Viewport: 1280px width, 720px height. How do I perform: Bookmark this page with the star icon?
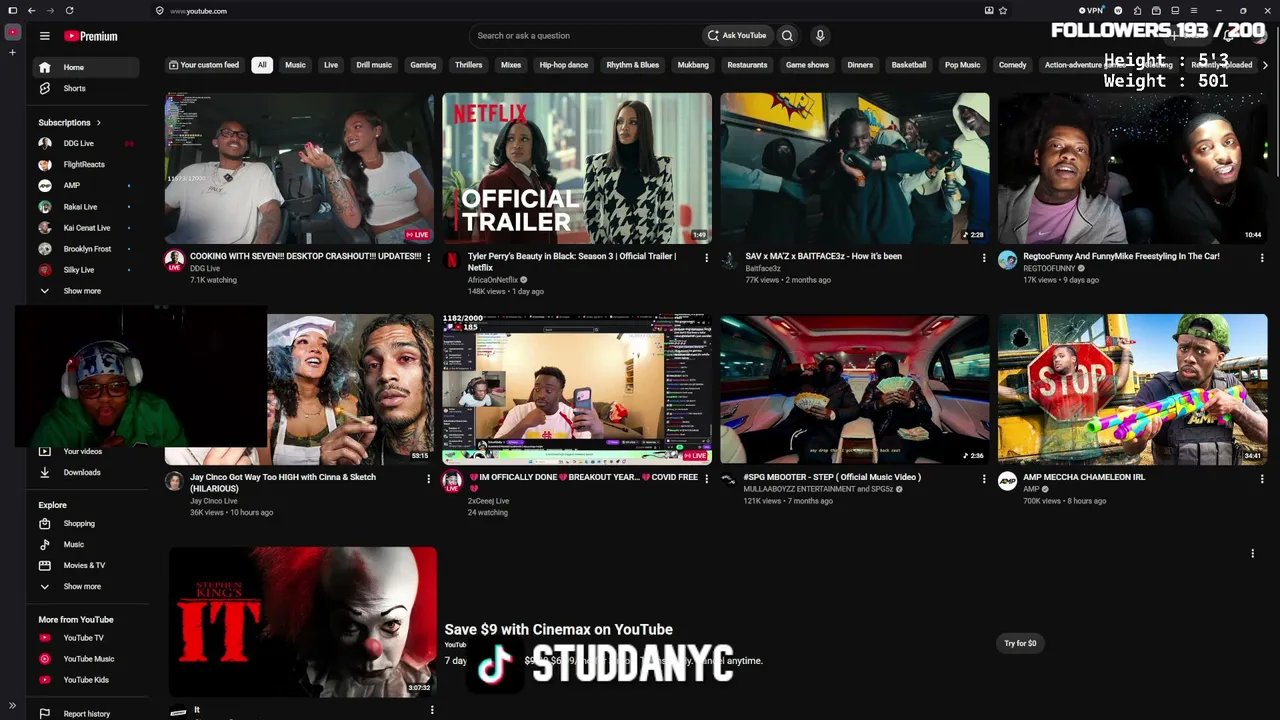coord(1003,10)
